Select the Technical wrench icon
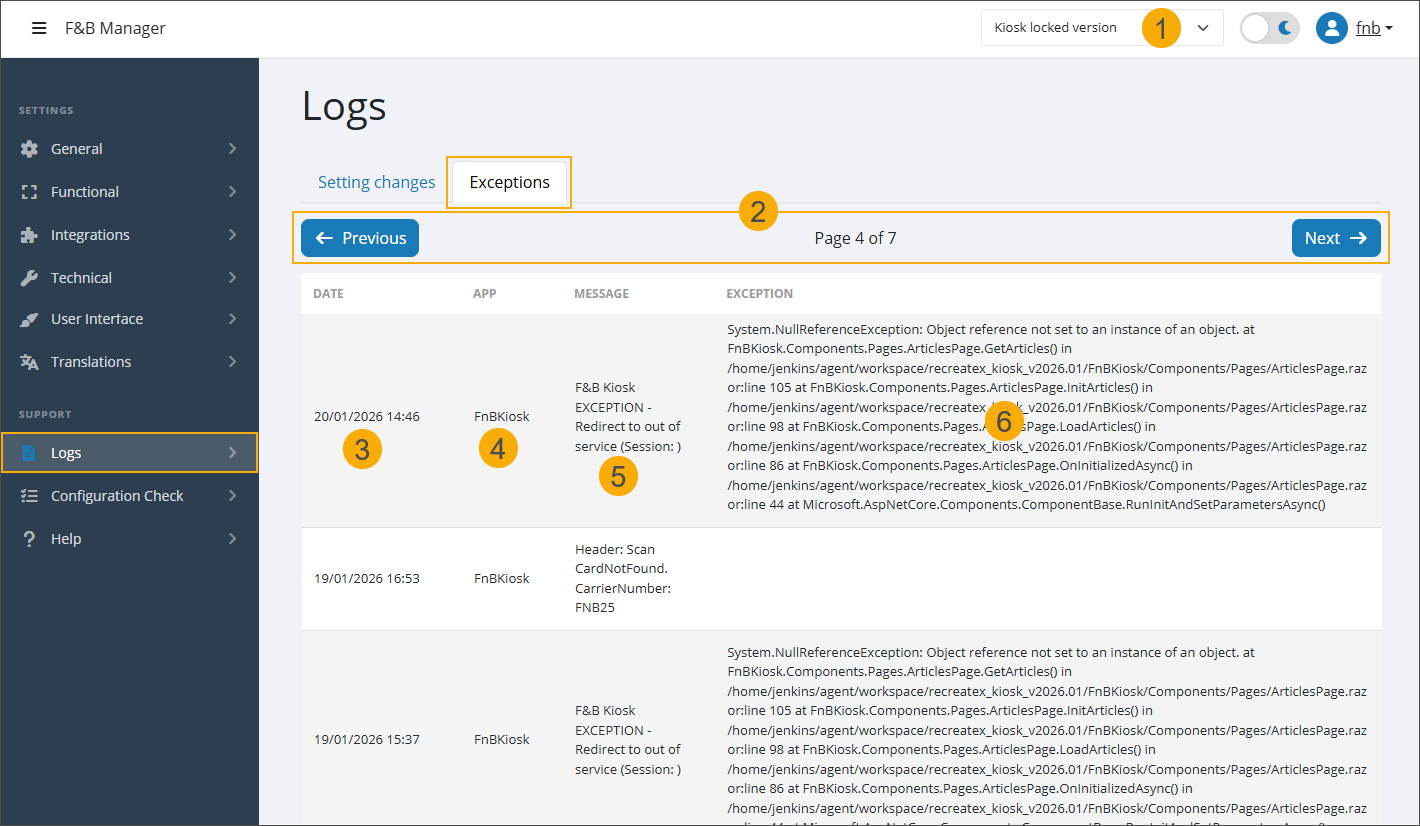The height and width of the screenshot is (826, 1420). (x=29, y=277)
